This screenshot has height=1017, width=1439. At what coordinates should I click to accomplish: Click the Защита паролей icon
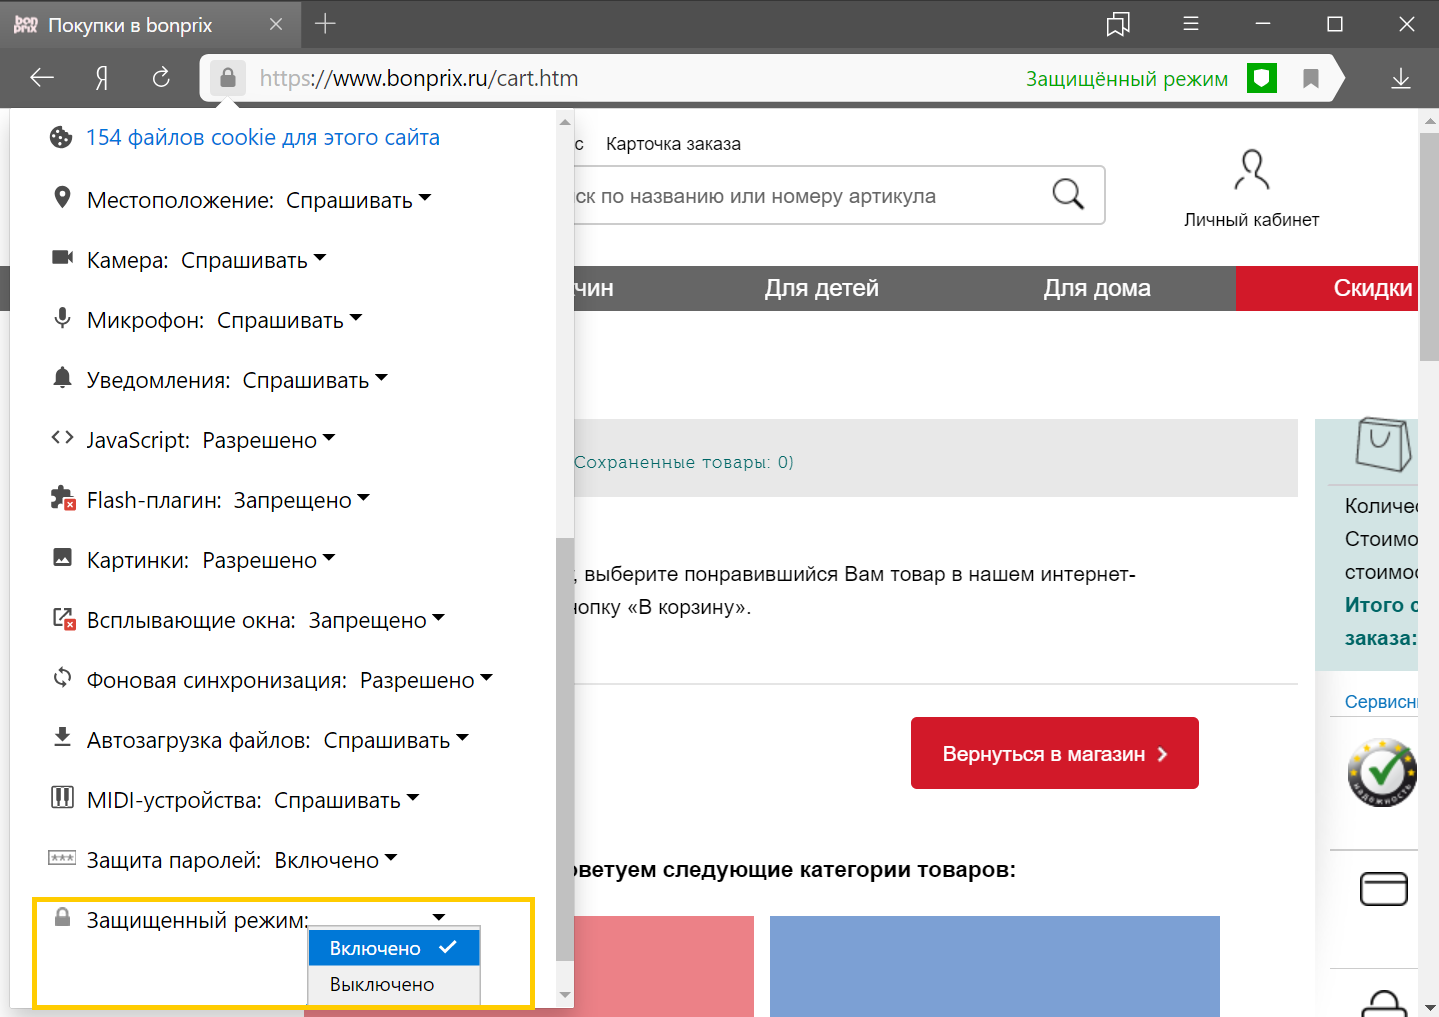pos(62,858)
